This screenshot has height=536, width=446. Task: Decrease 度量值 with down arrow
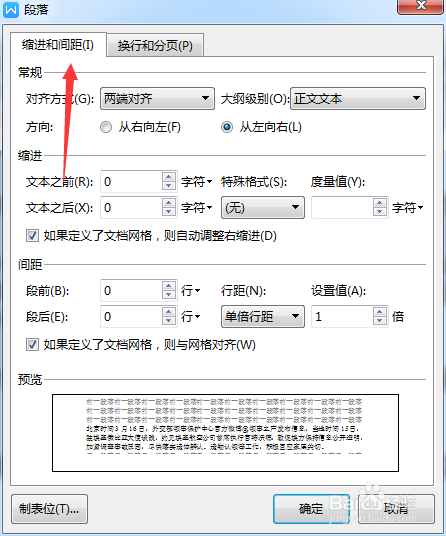379,212
